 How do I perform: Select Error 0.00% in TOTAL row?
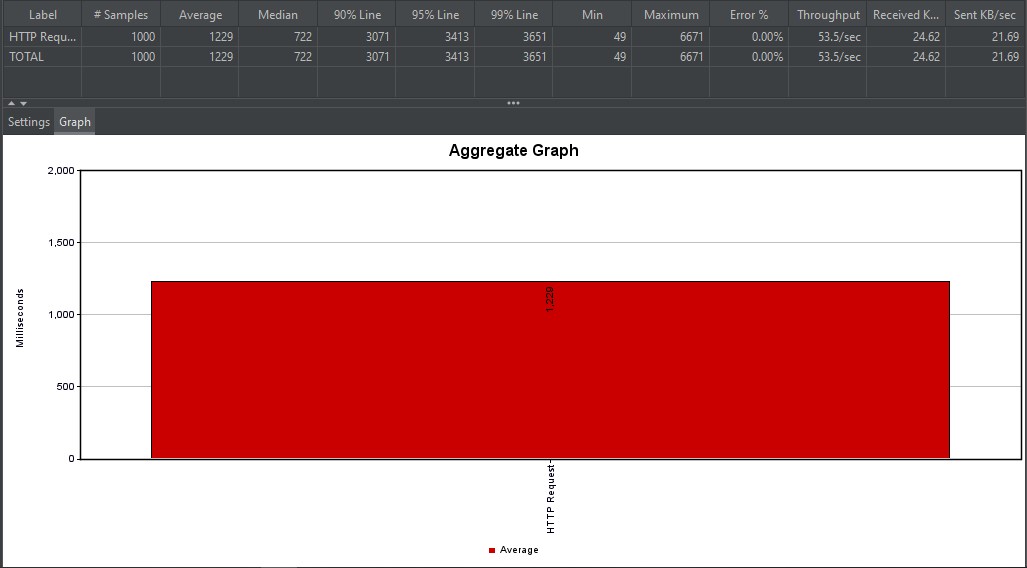[749, 57]
